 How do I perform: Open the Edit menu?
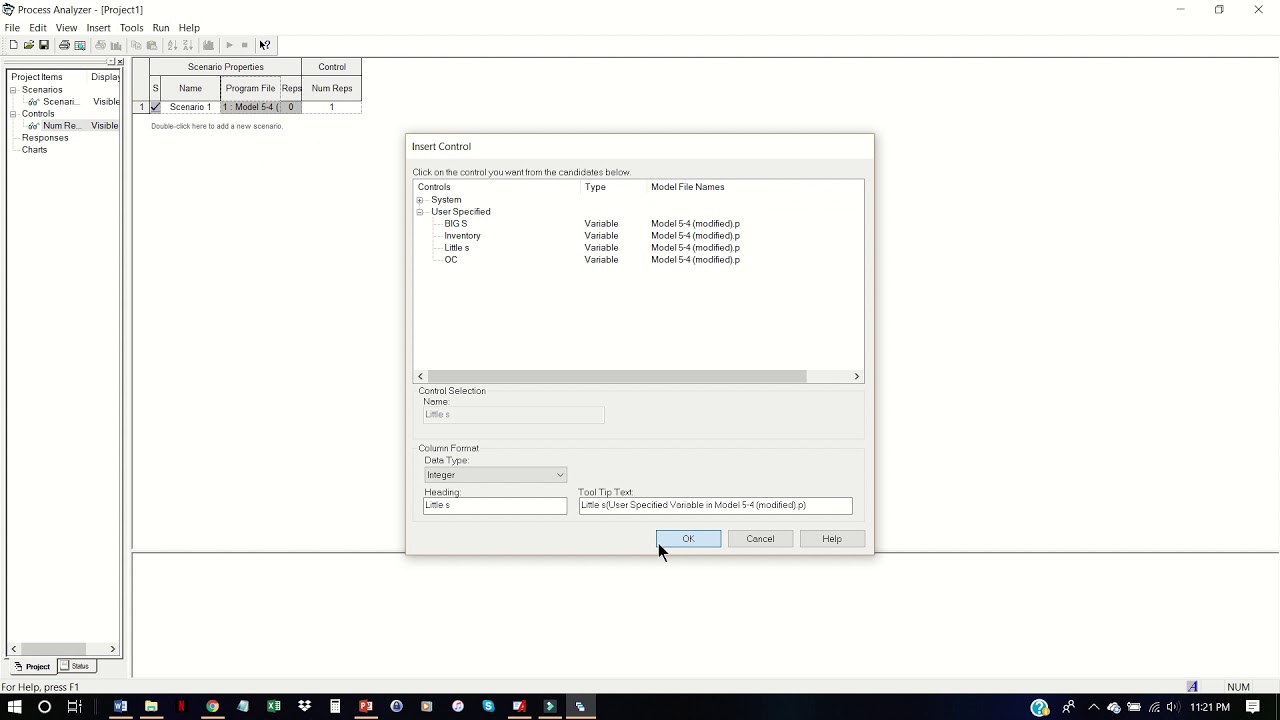[x=38, y=28]
